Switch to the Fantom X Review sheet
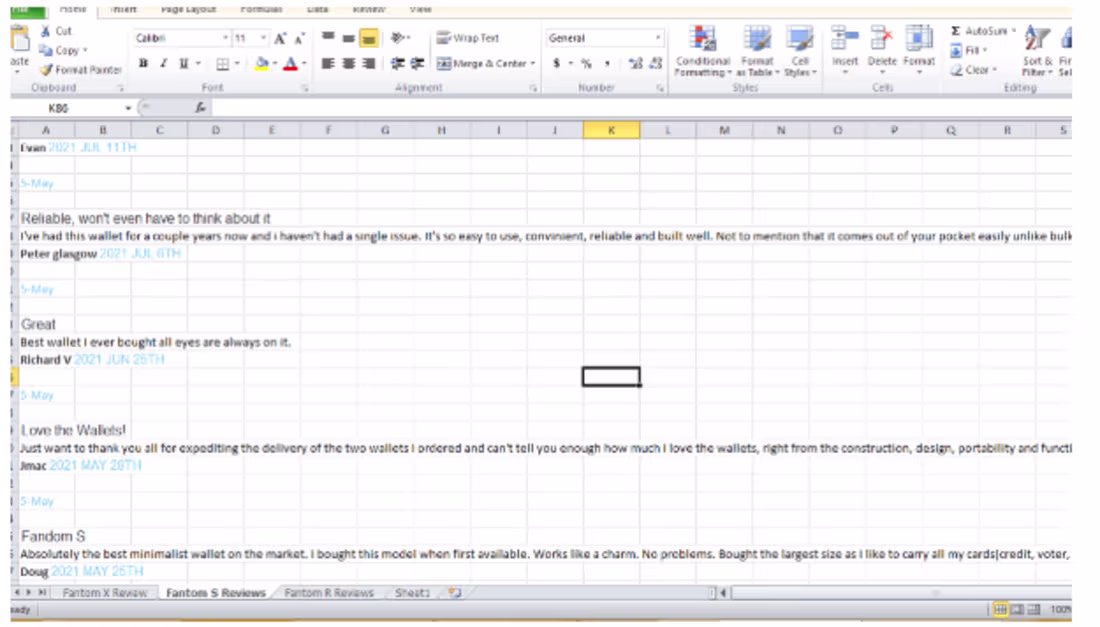This screenshot has height=627, width=1100. coord(105,593)
